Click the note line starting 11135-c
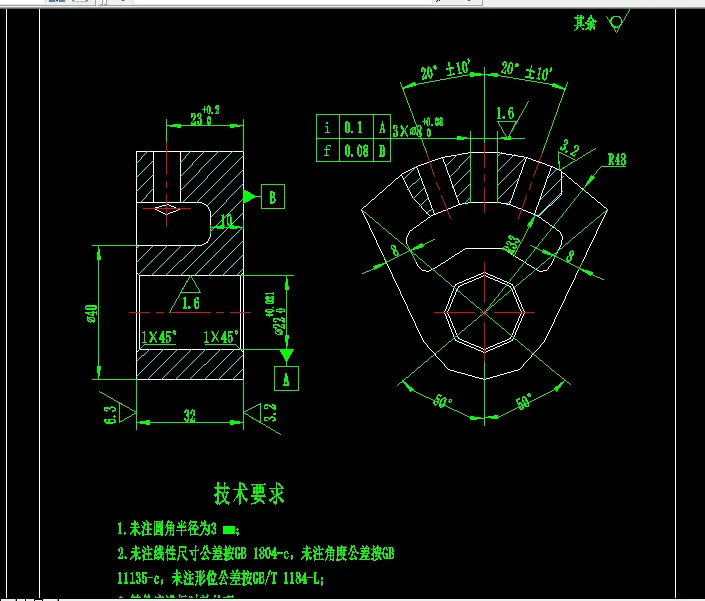The width and height of the screenshot is (705, 601). 220,578
